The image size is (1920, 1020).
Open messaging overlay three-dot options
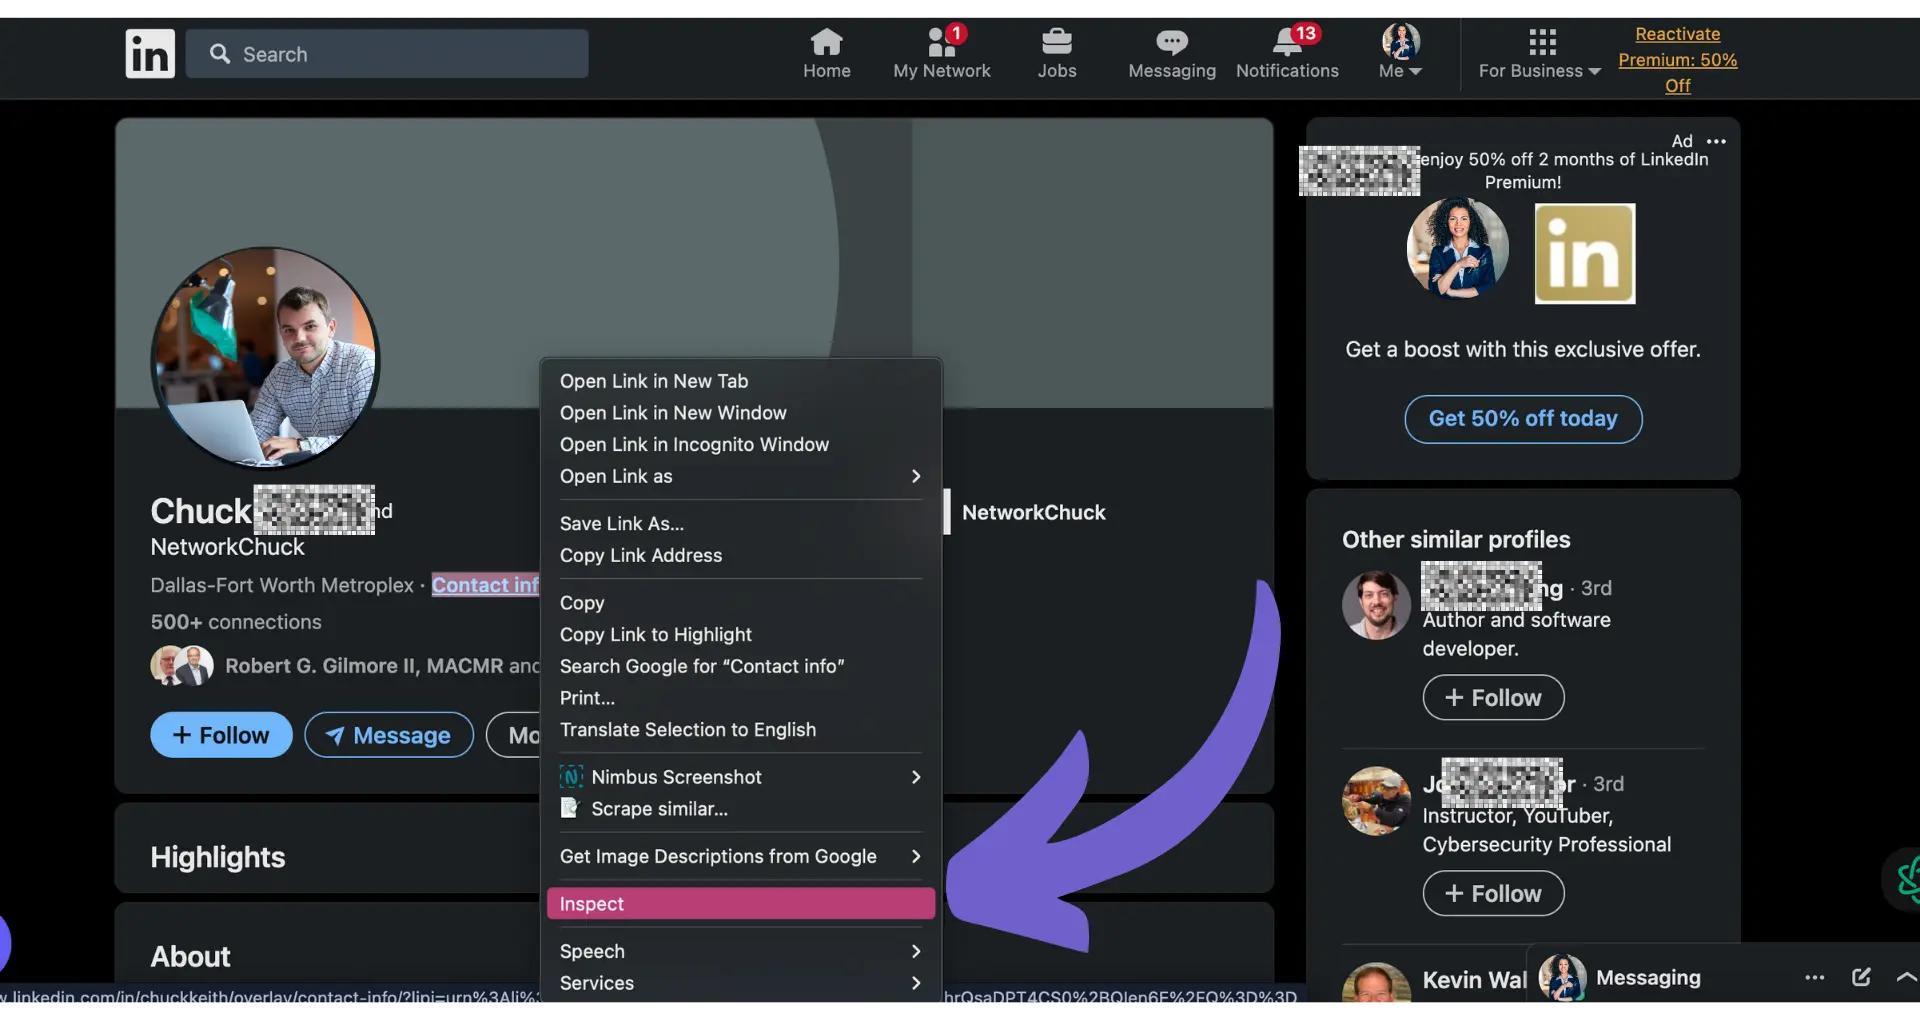(1814, 978)
